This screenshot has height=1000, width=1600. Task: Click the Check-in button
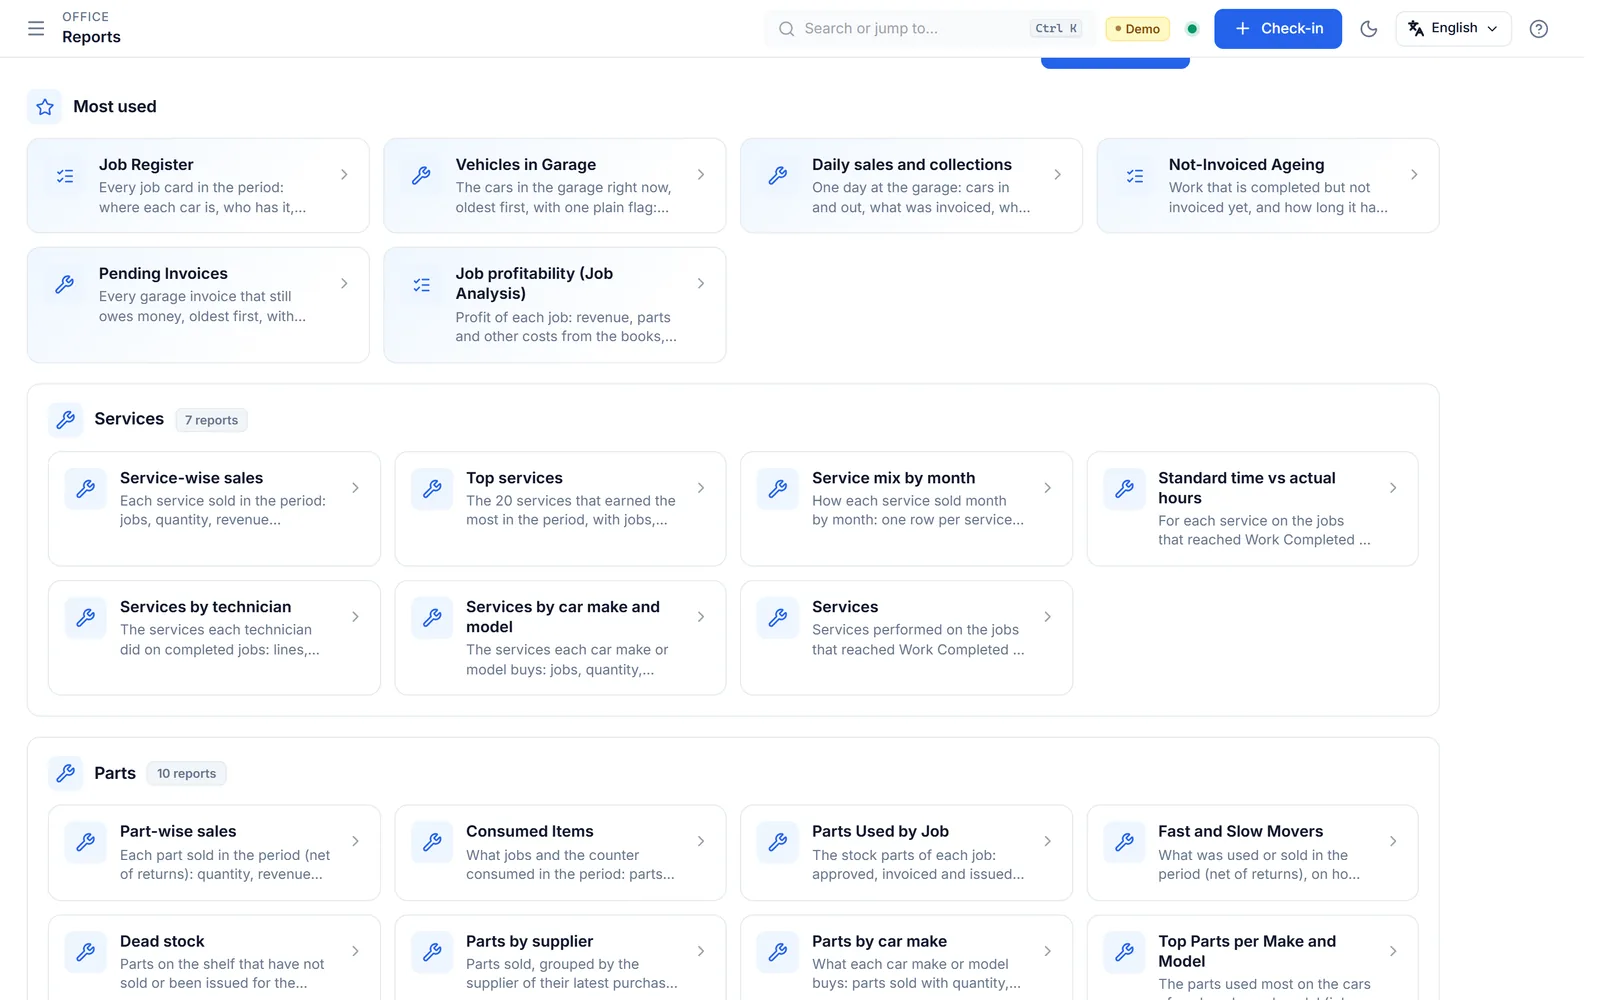point(1278,28)
